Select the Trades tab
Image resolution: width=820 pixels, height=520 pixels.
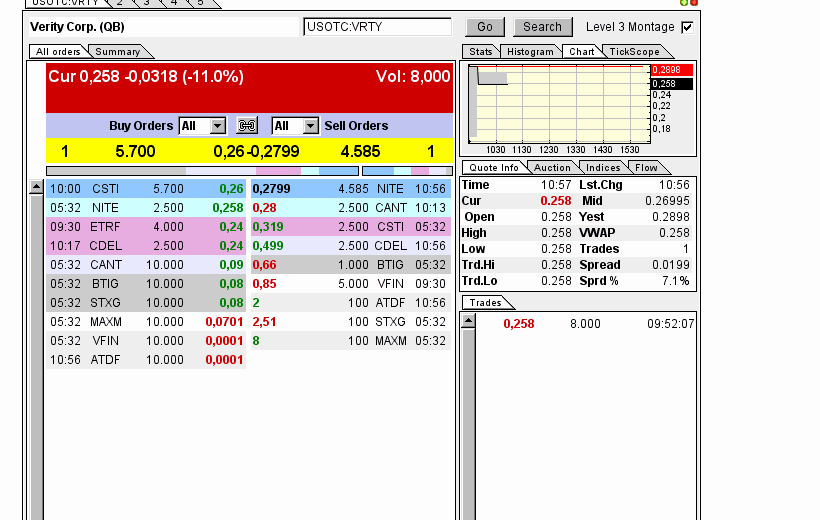coord(485,302)
